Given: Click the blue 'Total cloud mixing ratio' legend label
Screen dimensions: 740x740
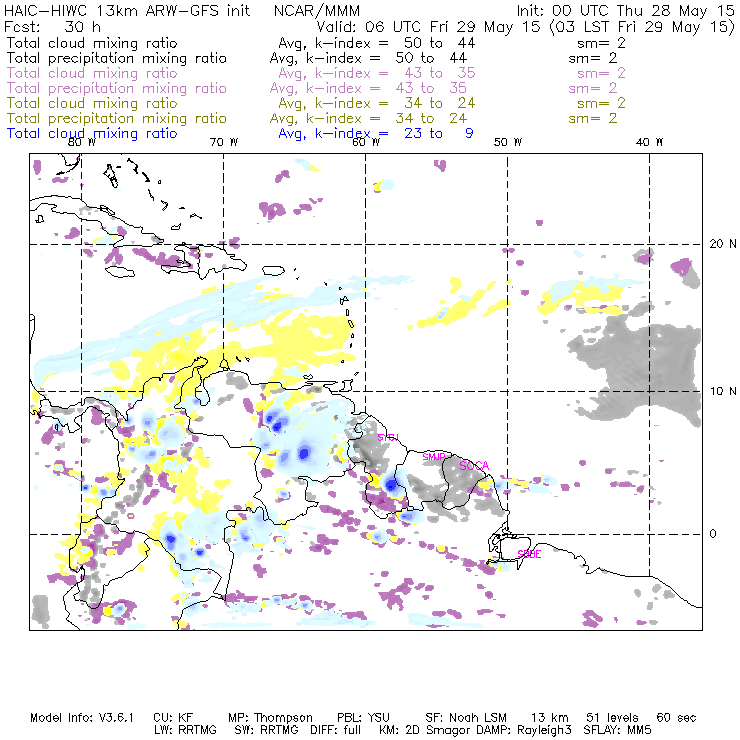Looking at the screenshot, I should pos(92,134).
